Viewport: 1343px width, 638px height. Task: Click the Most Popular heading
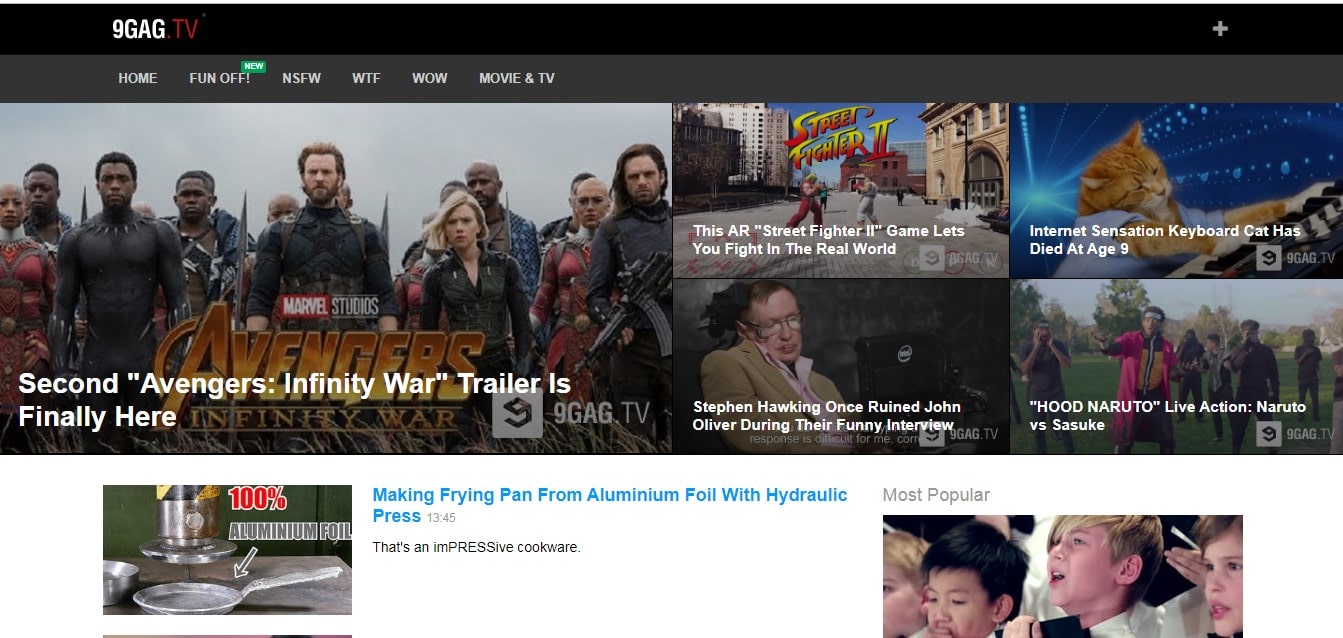936,495
